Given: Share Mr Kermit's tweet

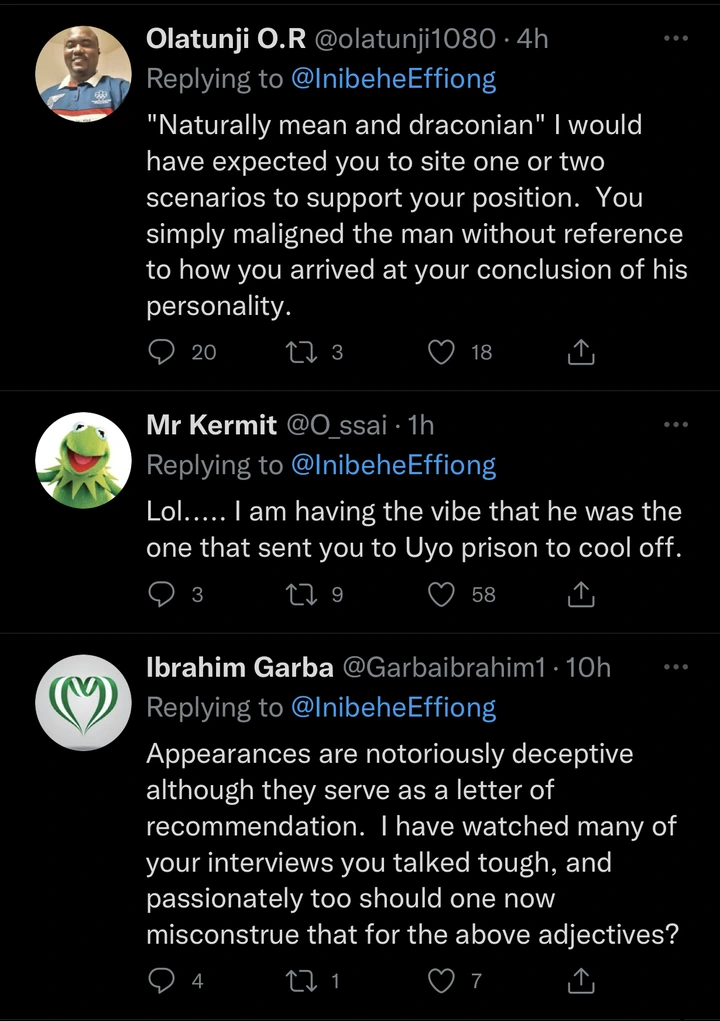Looking at the screenshot, I should click(x=581, y=594).
